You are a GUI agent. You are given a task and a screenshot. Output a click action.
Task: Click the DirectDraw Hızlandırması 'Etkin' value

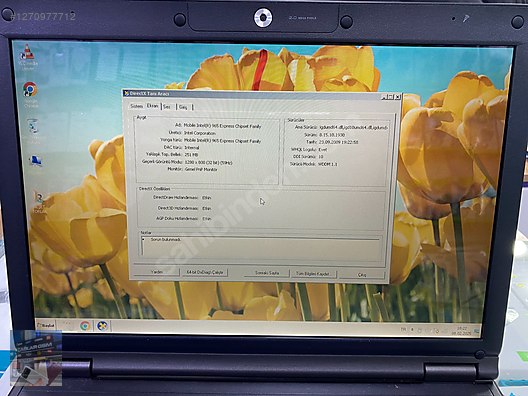coord(206,198)
